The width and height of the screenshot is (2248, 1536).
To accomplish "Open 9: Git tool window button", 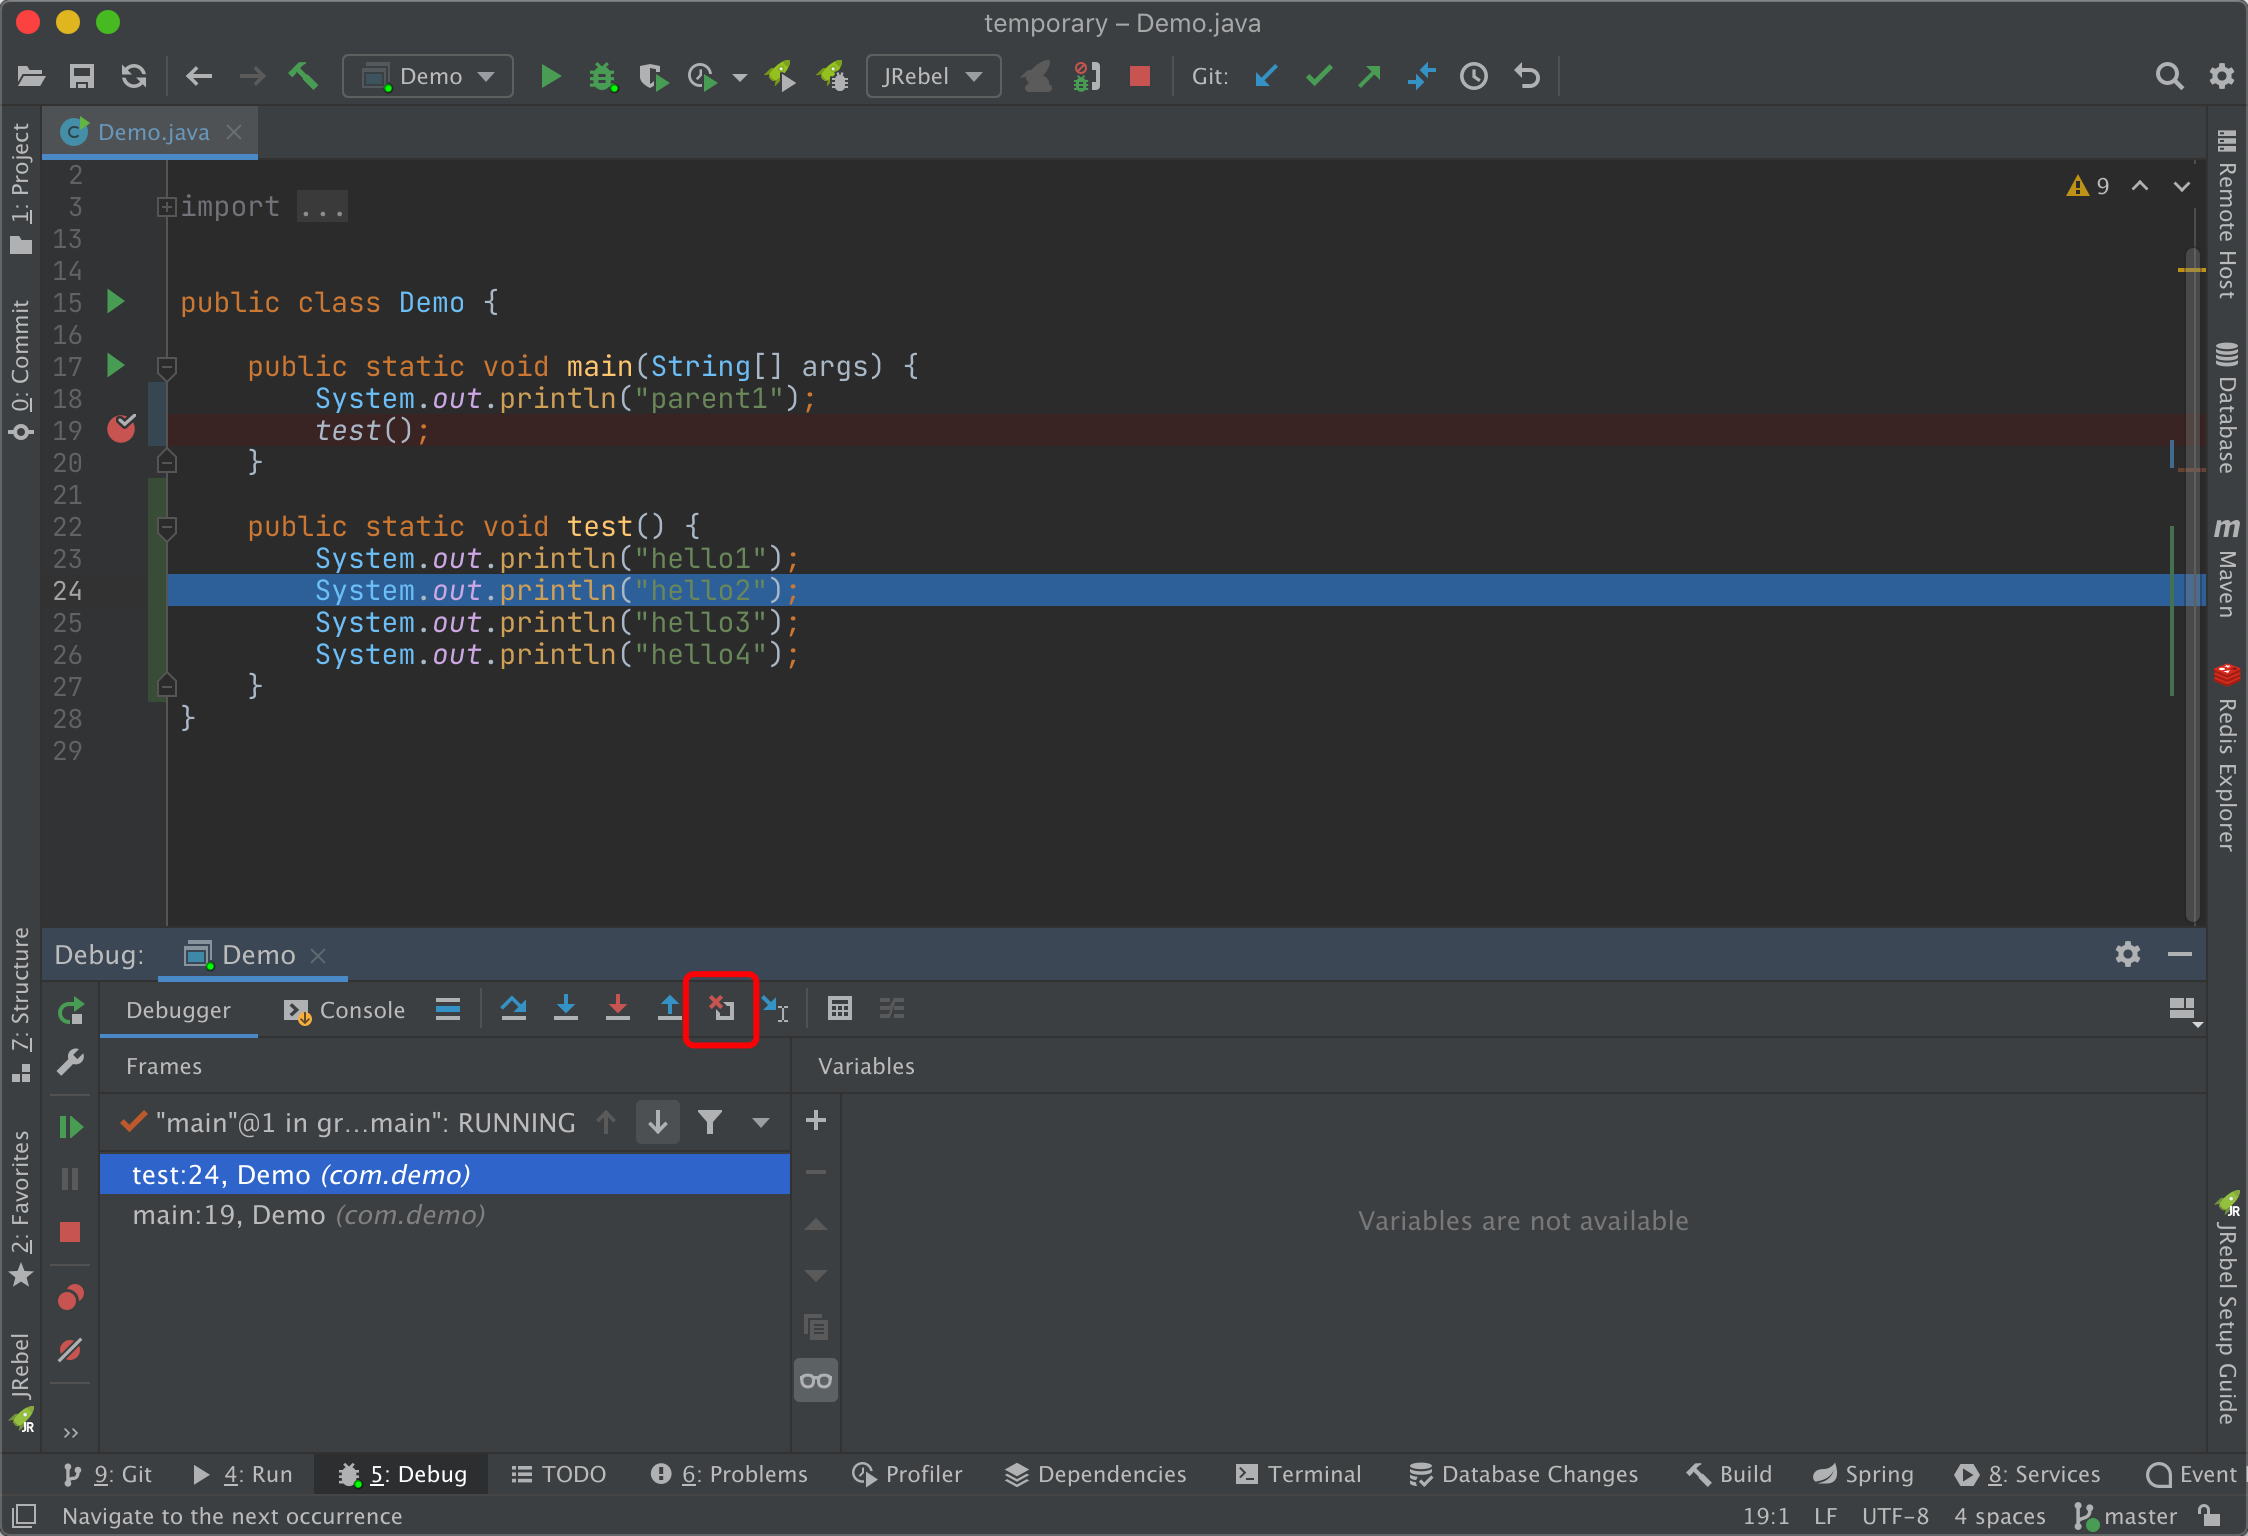I will (107, 1474).
